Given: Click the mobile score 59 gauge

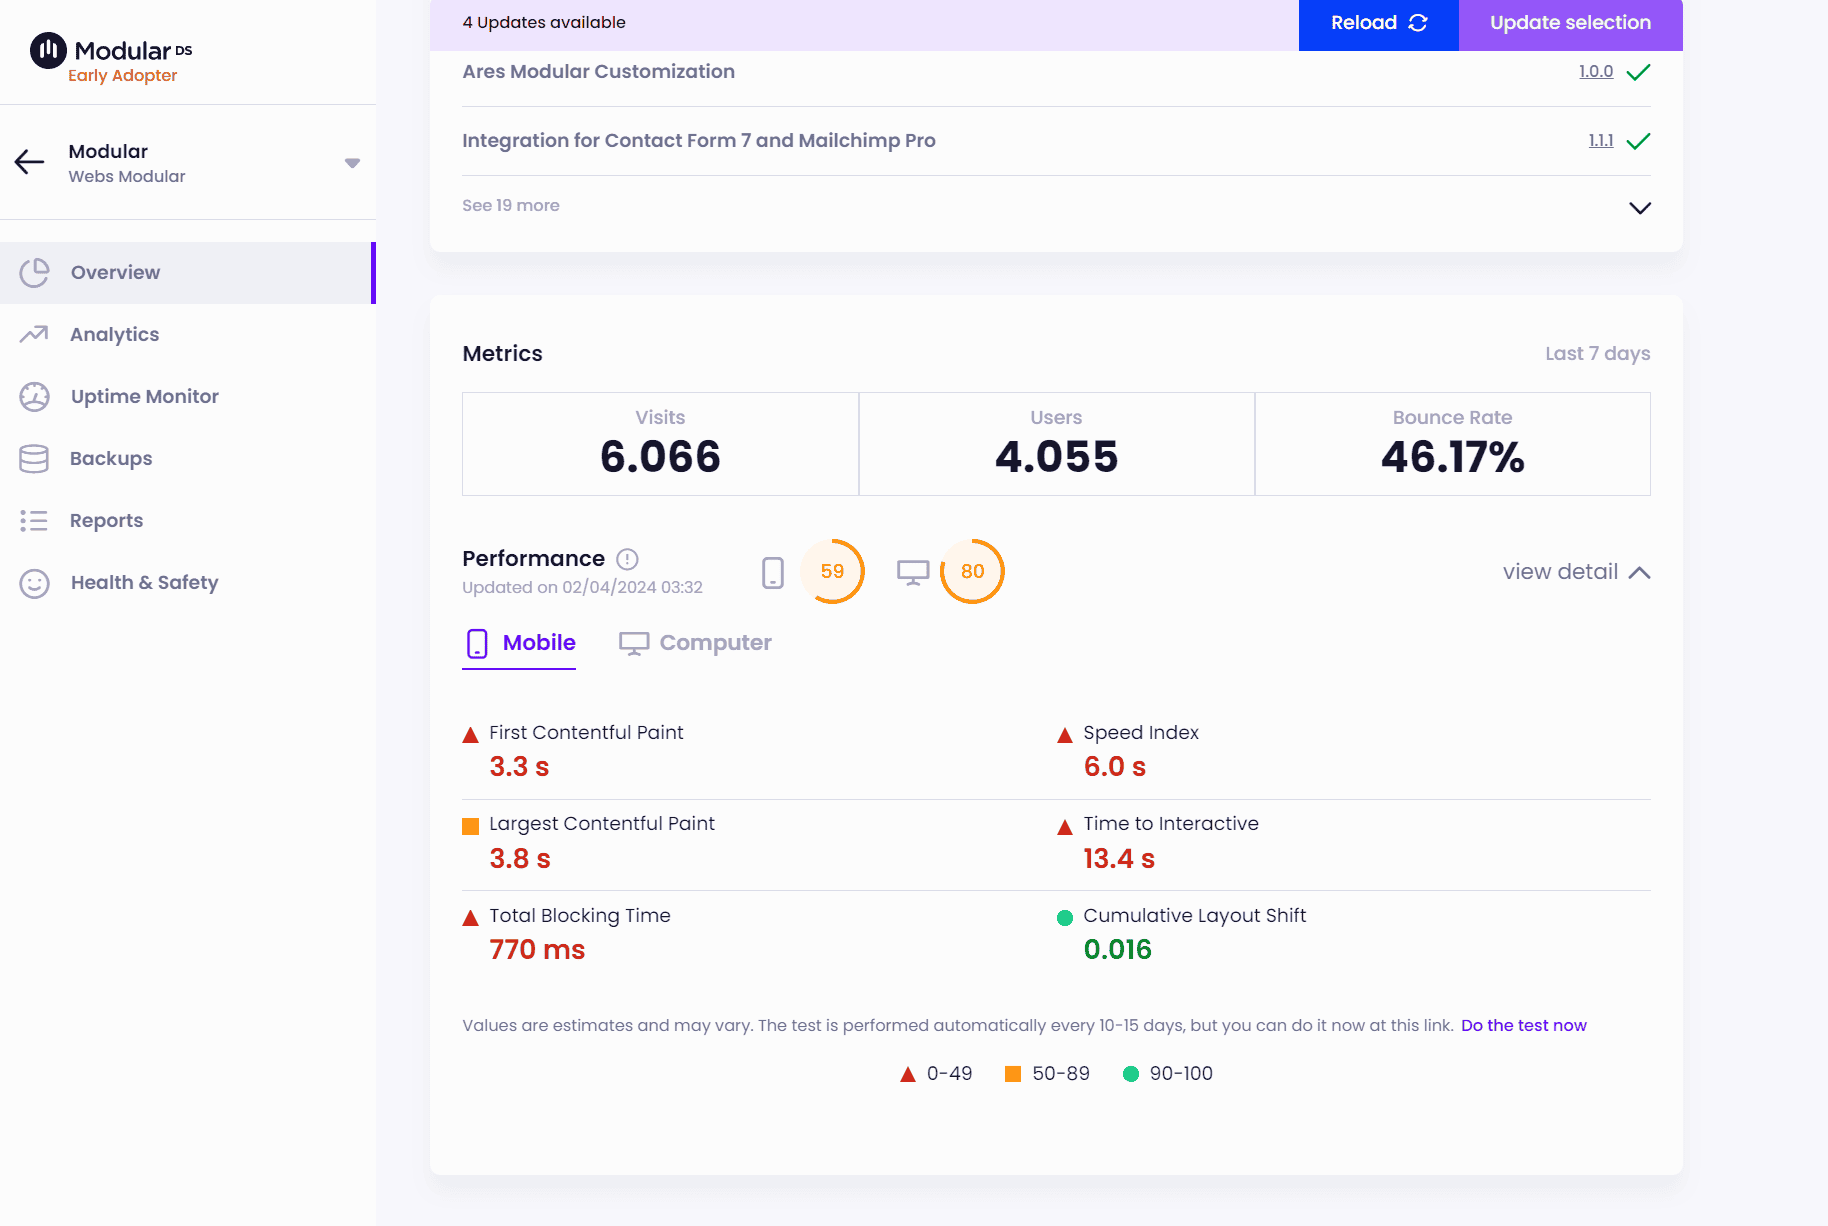Looking at the screenshot, I should click(832, 572).
